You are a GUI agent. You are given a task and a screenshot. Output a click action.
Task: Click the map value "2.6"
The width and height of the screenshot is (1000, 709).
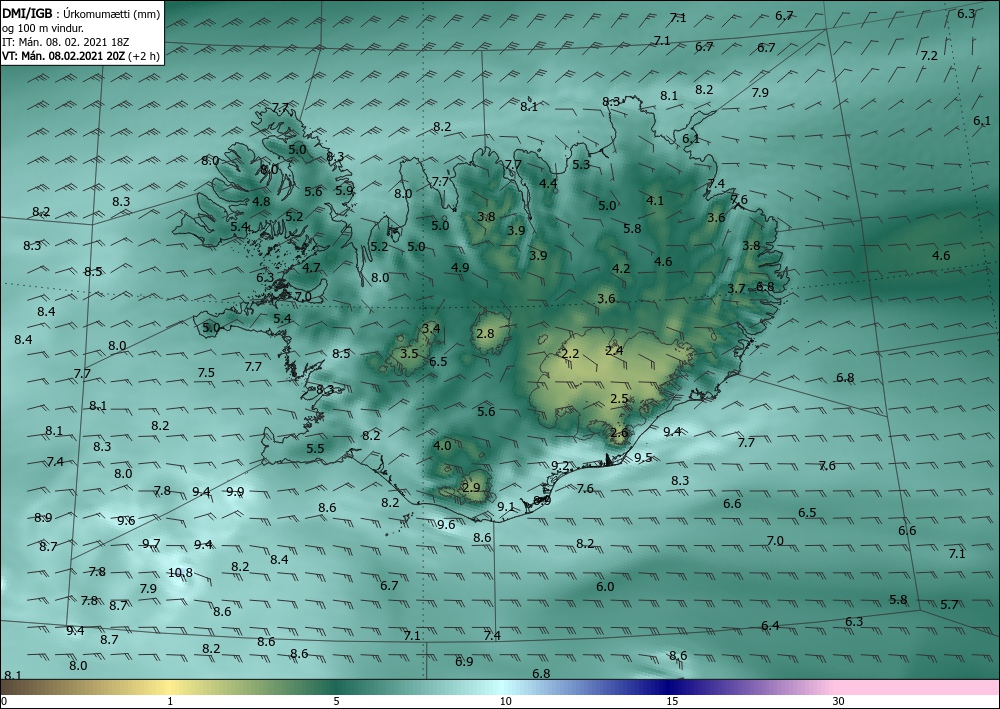619,432
